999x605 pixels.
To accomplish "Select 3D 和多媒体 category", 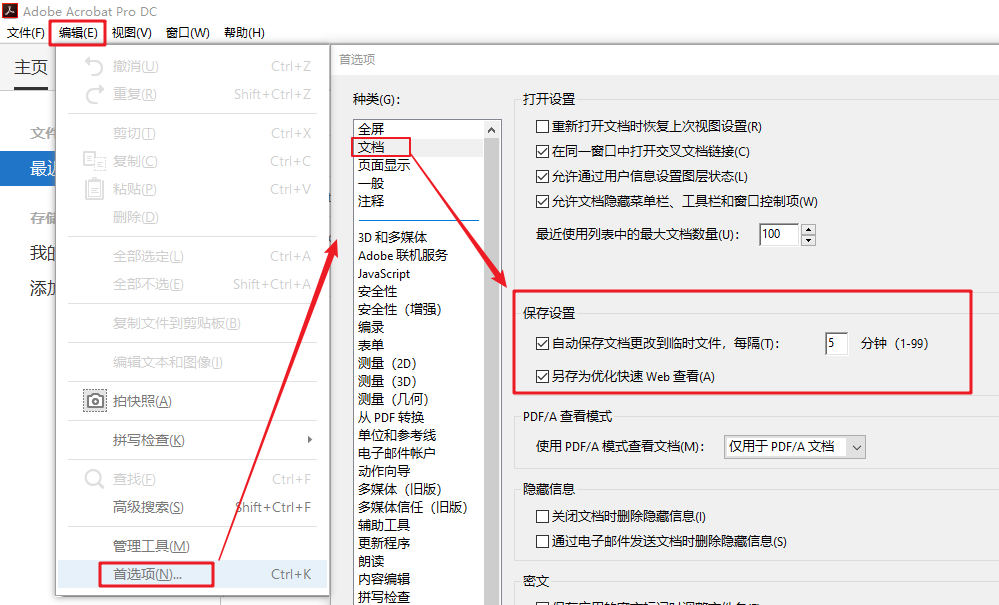I will [392, 238].
